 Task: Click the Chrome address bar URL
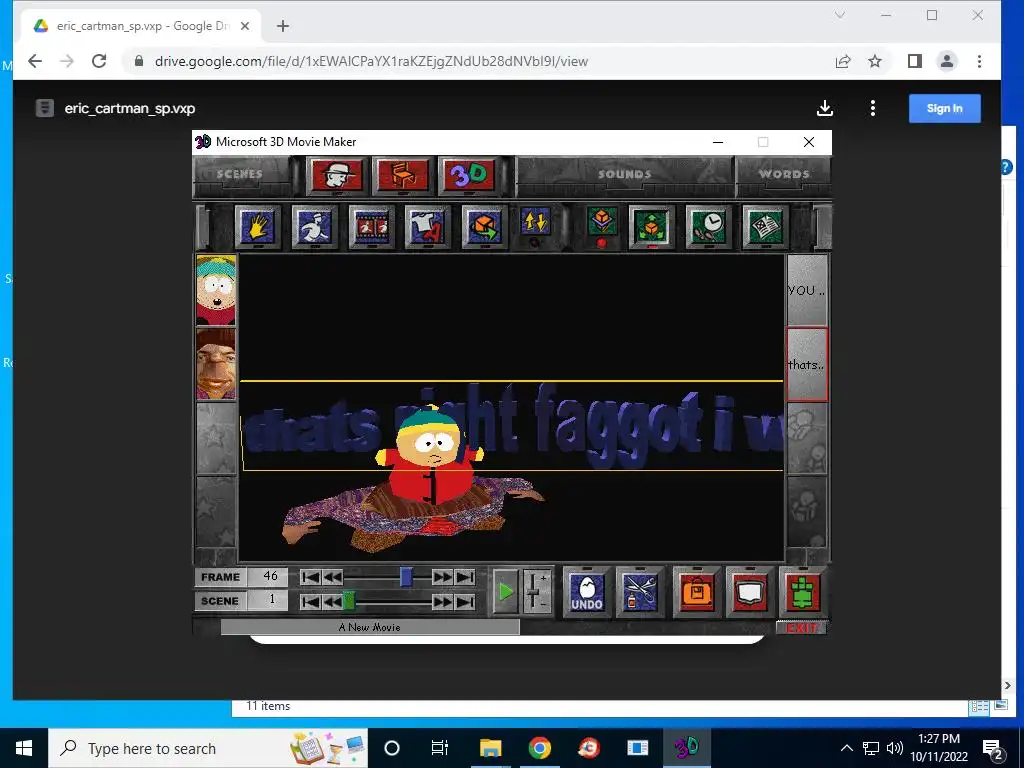371,61
